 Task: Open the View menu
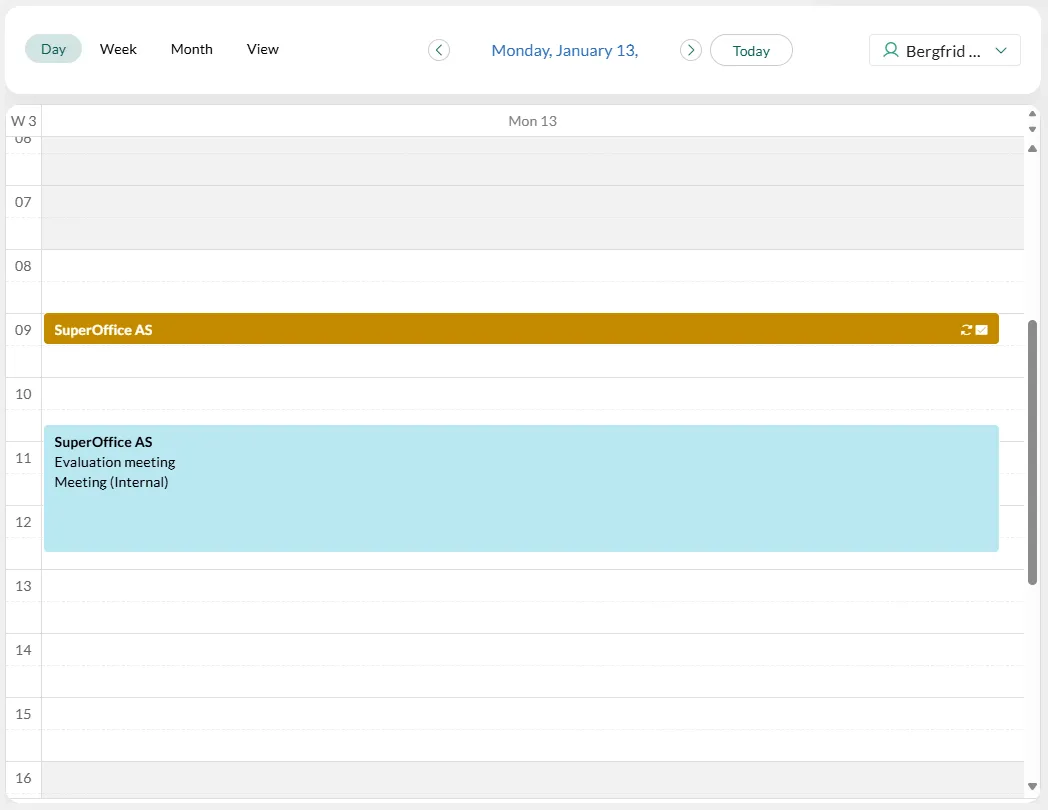coord(263,49)
